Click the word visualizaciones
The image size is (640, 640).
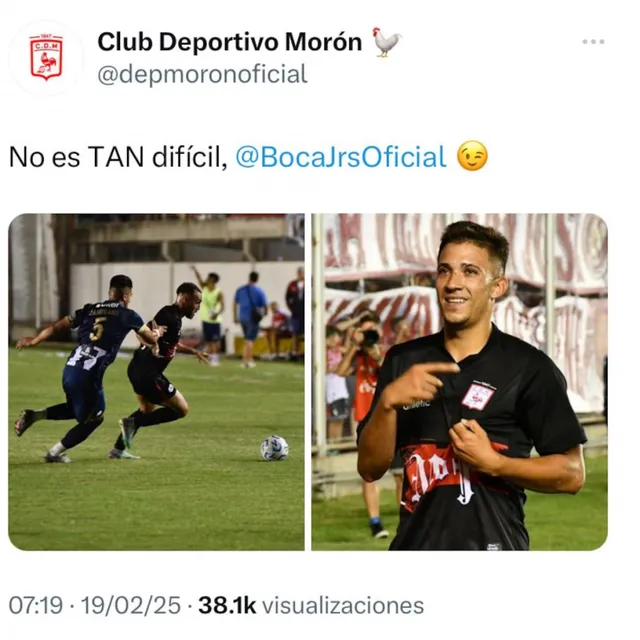343,605
